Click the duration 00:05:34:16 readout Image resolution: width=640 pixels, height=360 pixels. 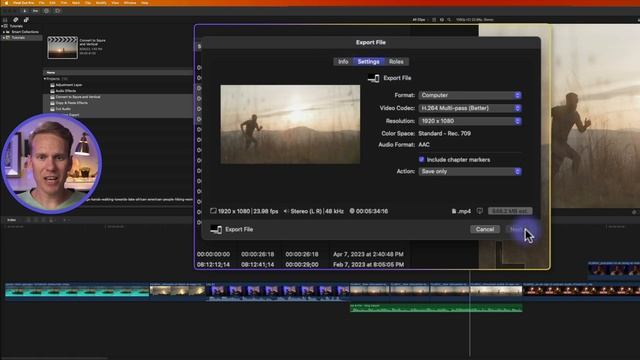point(369,211)
